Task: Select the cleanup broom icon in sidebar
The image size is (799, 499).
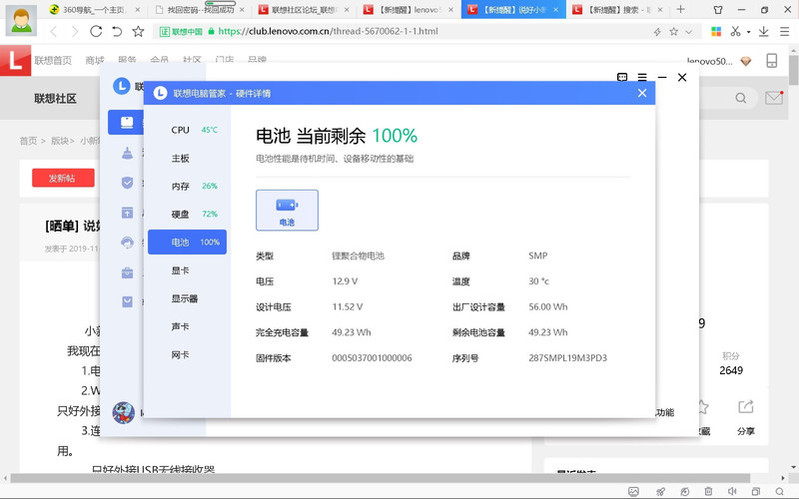Action: (x=127, y=153)
